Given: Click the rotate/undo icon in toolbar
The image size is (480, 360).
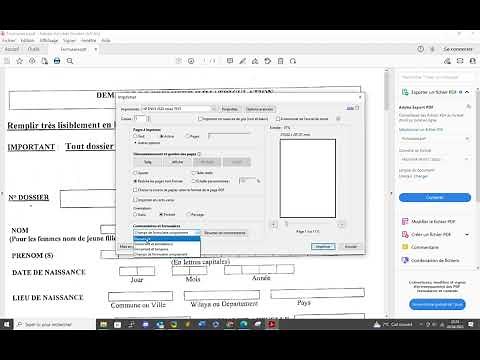Looking at the screenshot, I should pyautogui.click(x=268, y=61).
